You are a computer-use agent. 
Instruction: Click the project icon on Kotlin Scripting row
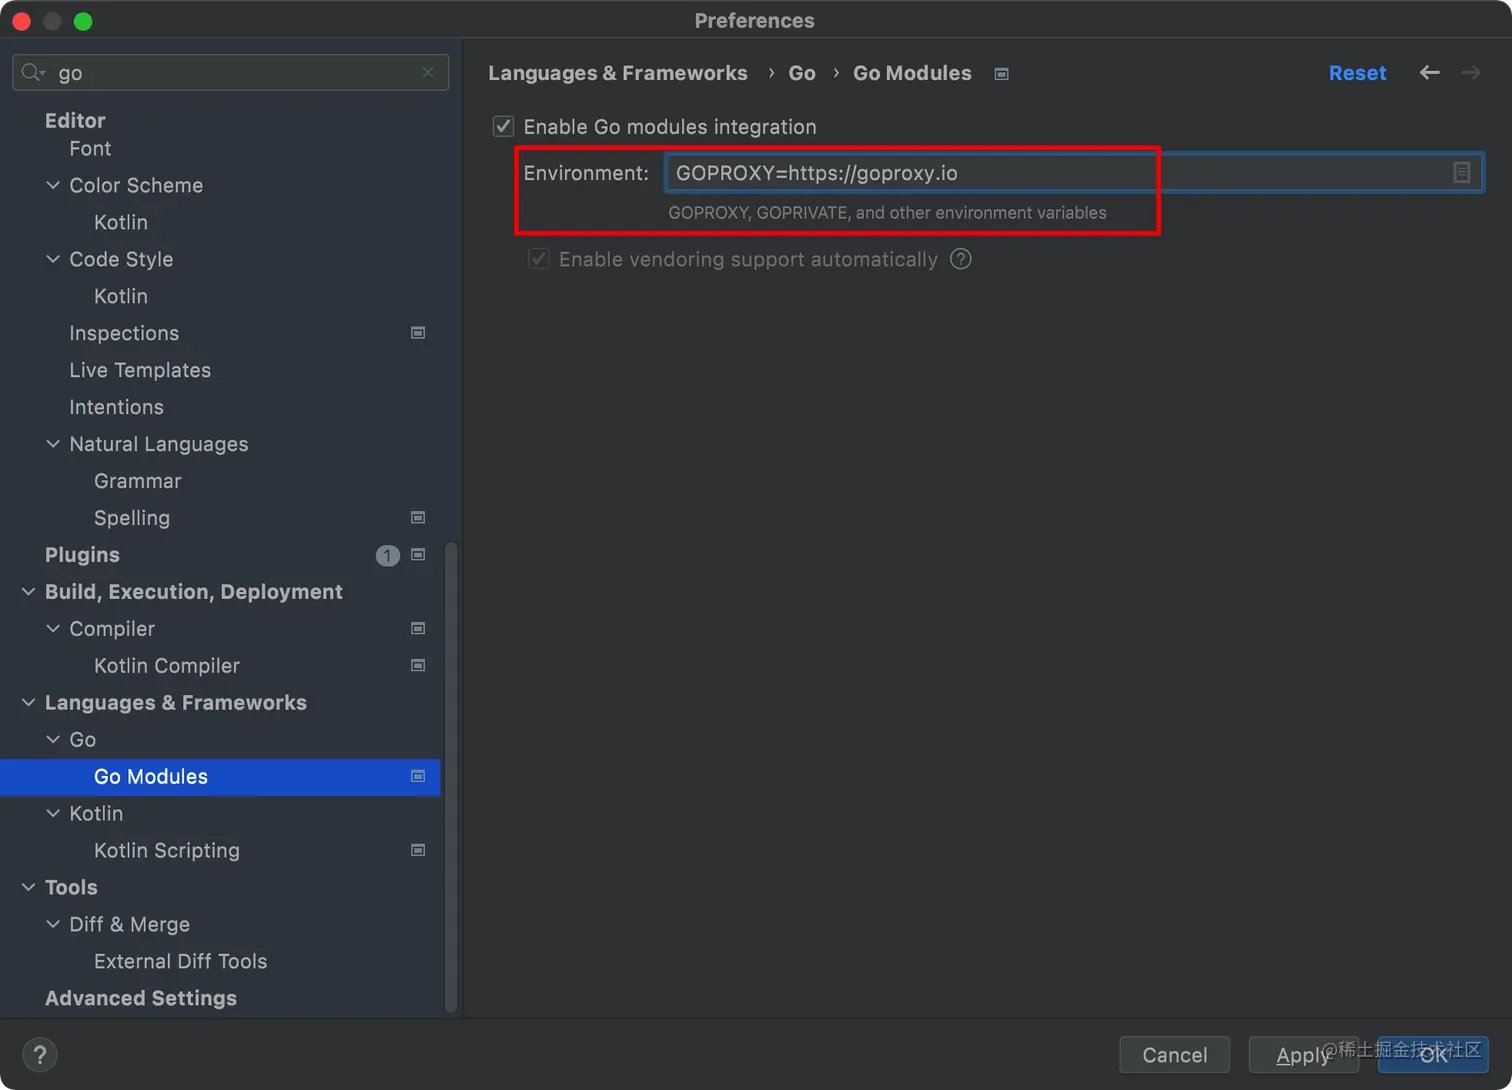point(418,851)
